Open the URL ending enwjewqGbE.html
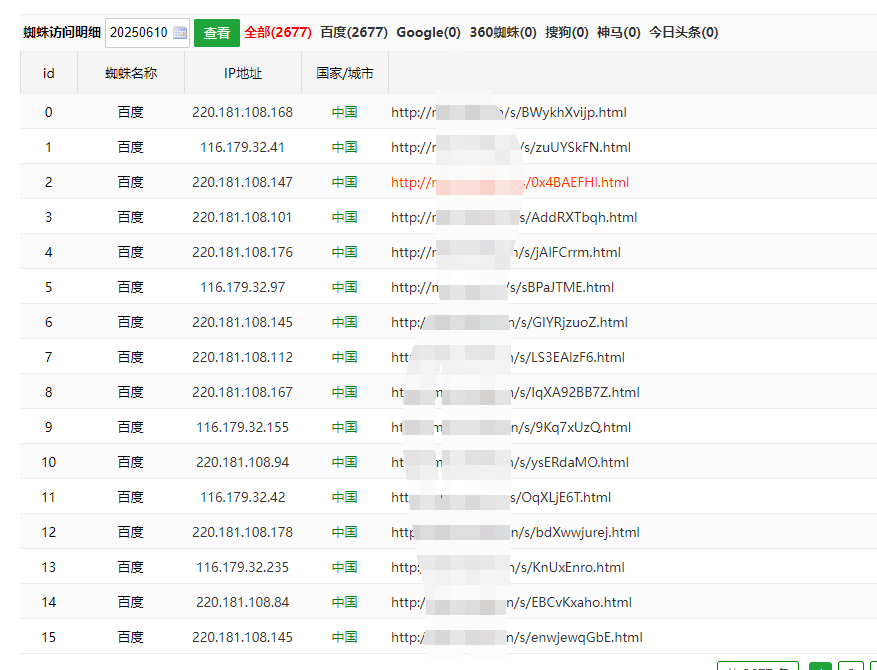The image size is (877, 670). point(517,638)
